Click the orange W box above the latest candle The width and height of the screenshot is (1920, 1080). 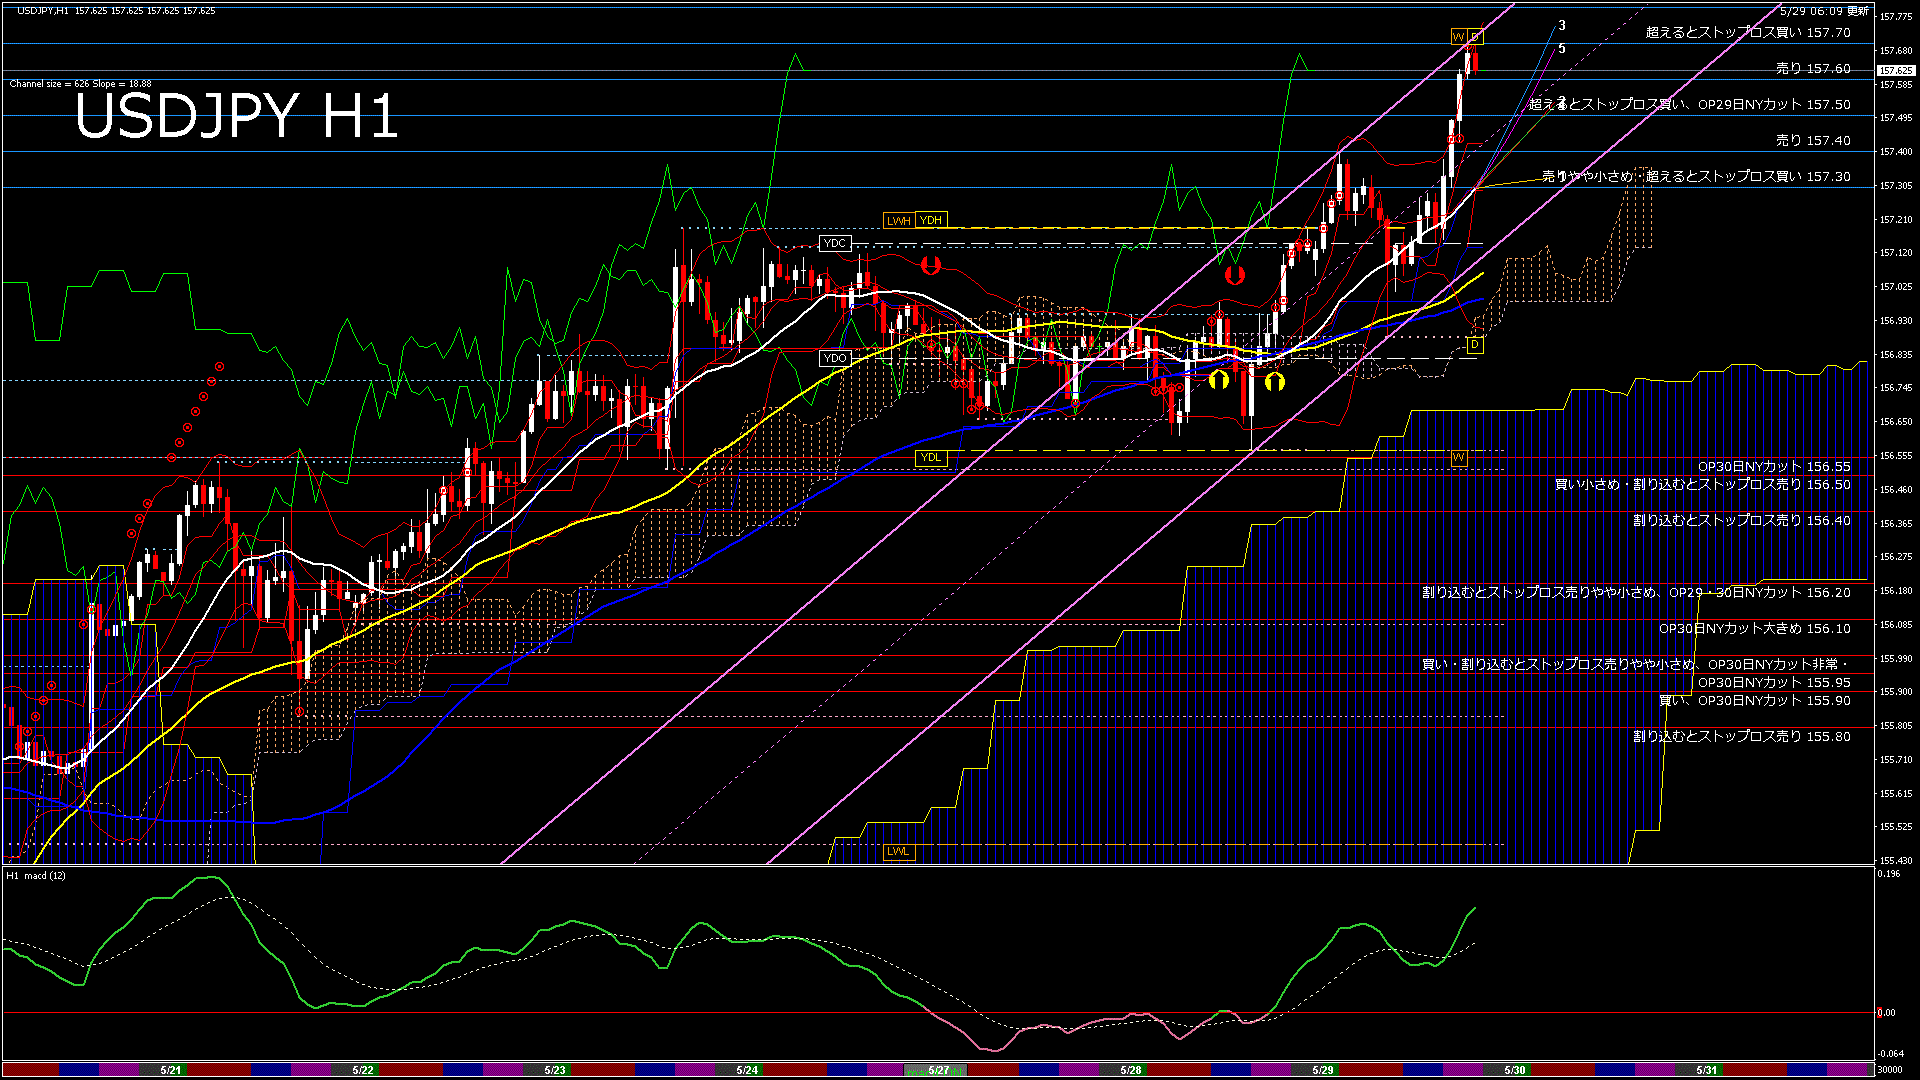(1459, 37)
